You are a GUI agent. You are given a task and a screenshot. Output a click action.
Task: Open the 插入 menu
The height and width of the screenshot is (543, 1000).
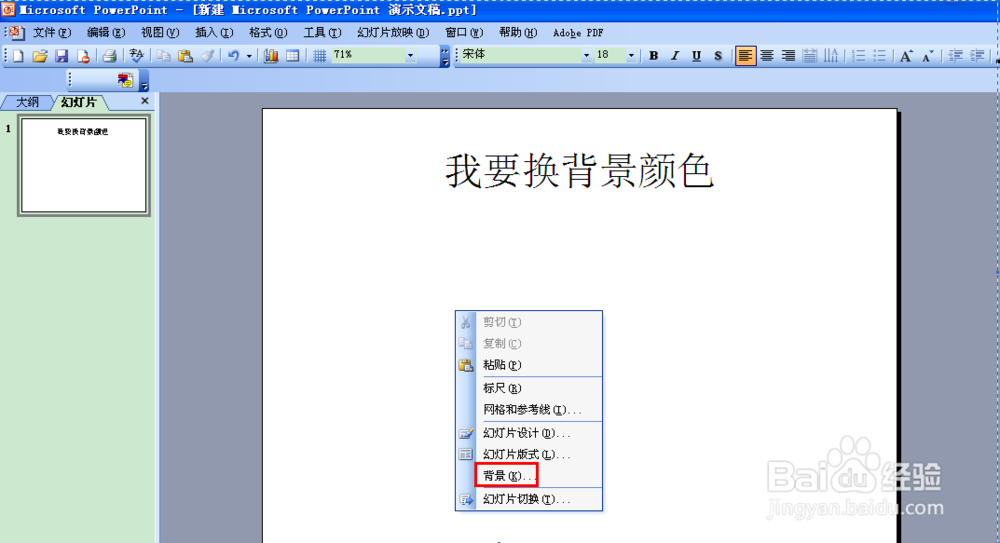click(214, 33)
